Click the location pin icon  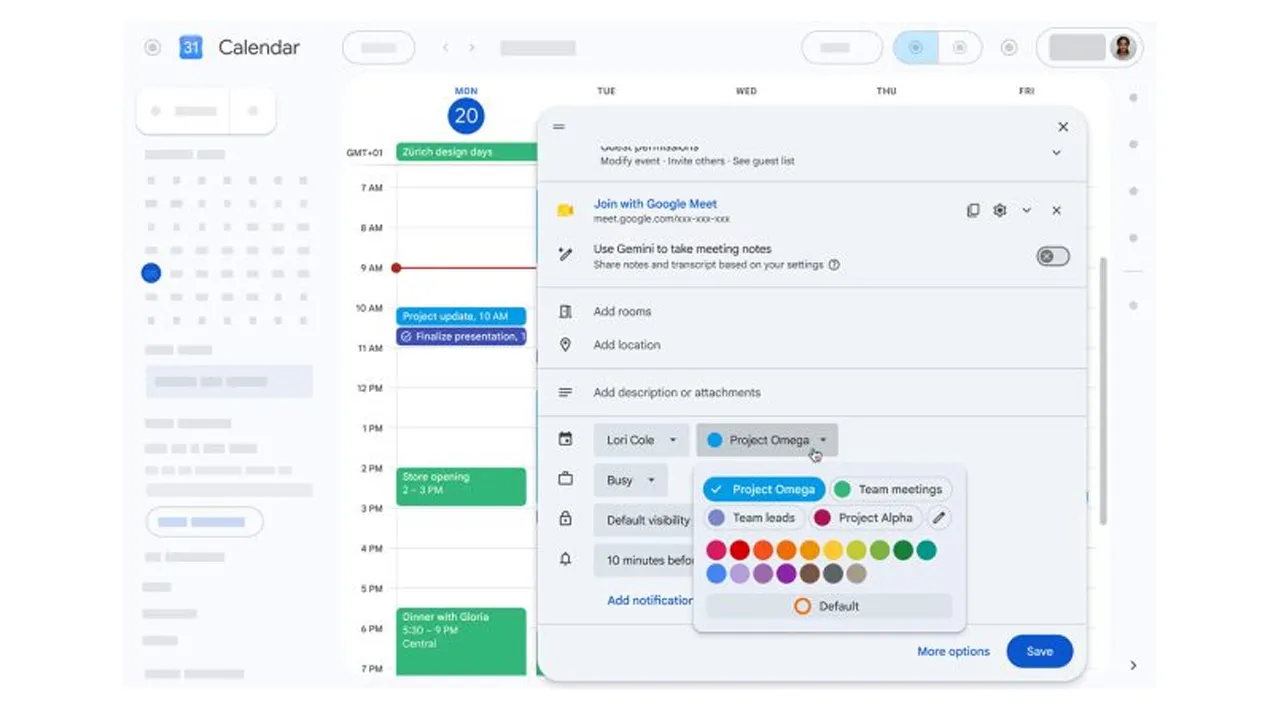click(x=565, y=345)
